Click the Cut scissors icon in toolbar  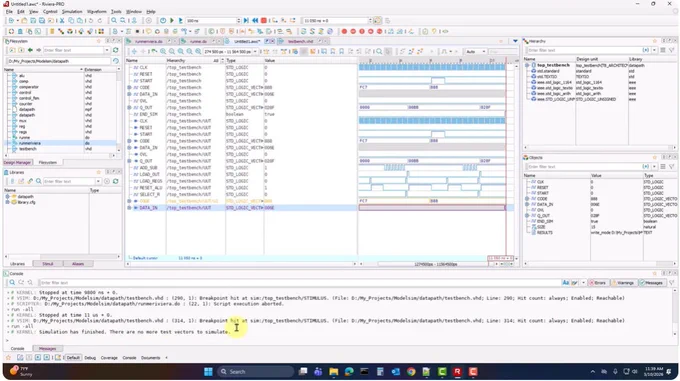pyautogui.click(x=62, y=20)
